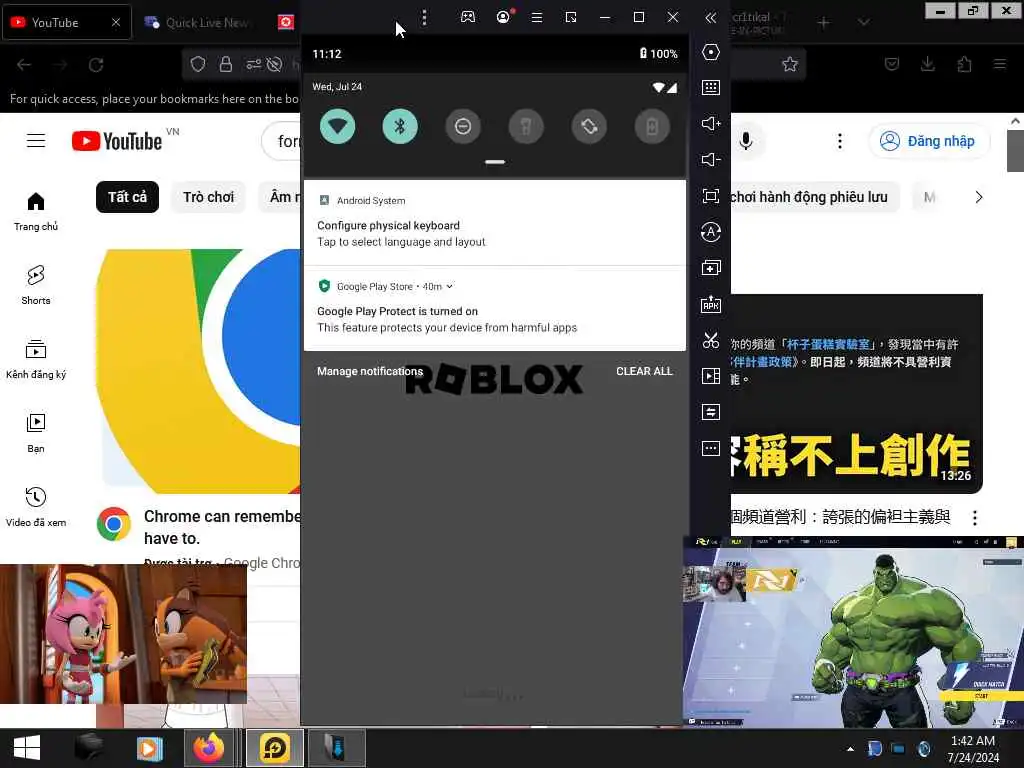Open the account icon in emulator title bar
The width and height of the screenshot is (1024, 768).
click(504, 17)
